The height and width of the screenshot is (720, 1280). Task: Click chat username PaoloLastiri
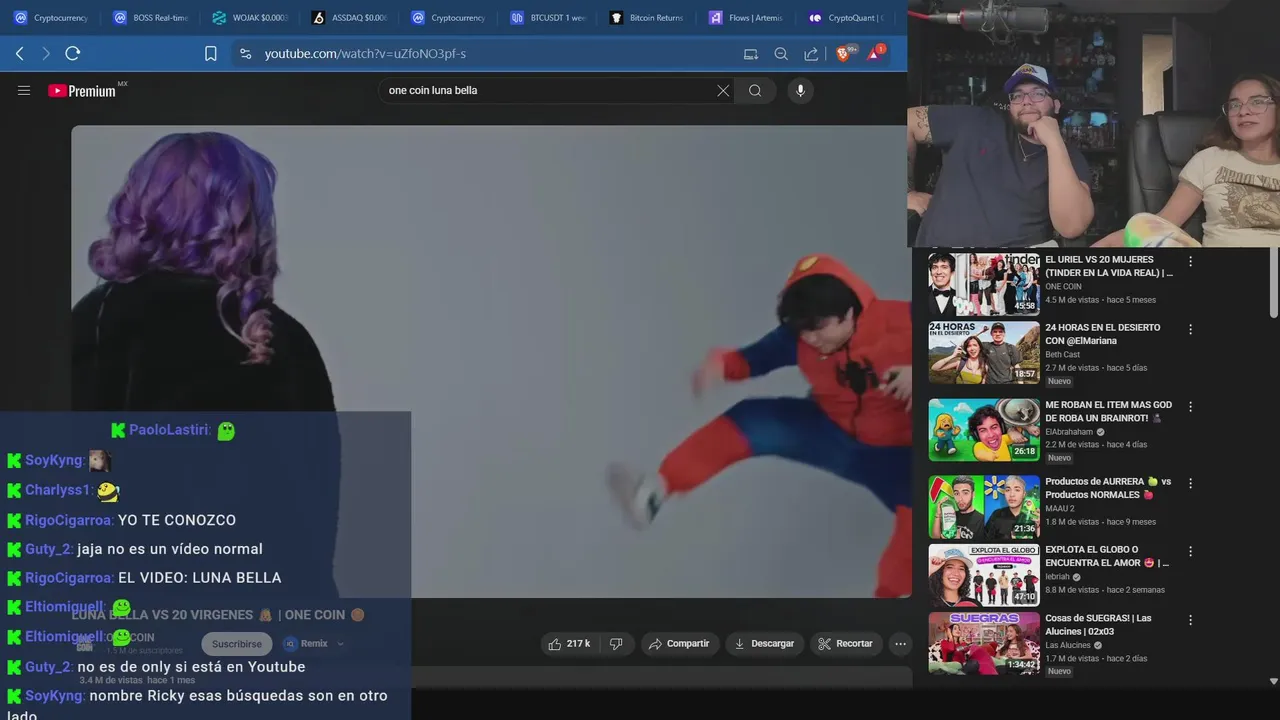(x=168, y=430)
